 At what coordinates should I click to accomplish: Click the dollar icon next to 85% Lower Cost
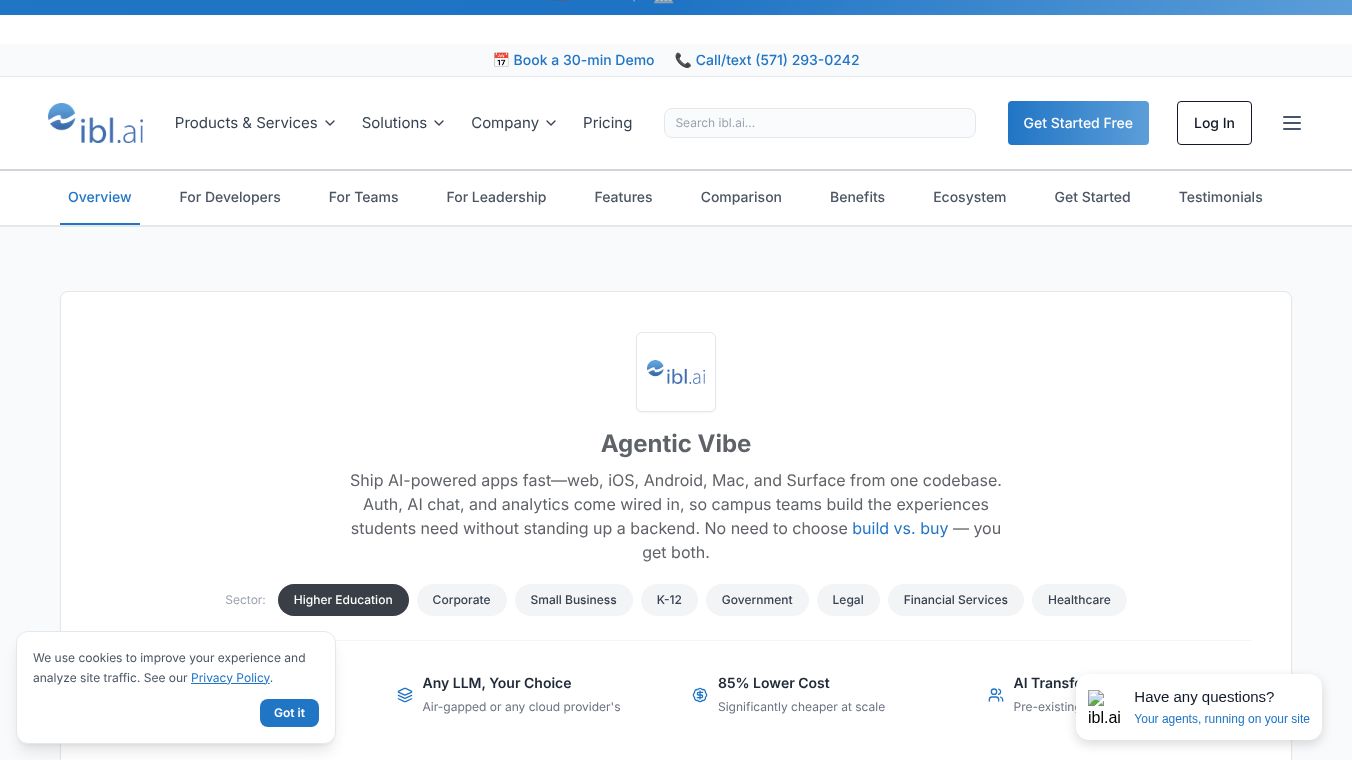tap(700, 695)
